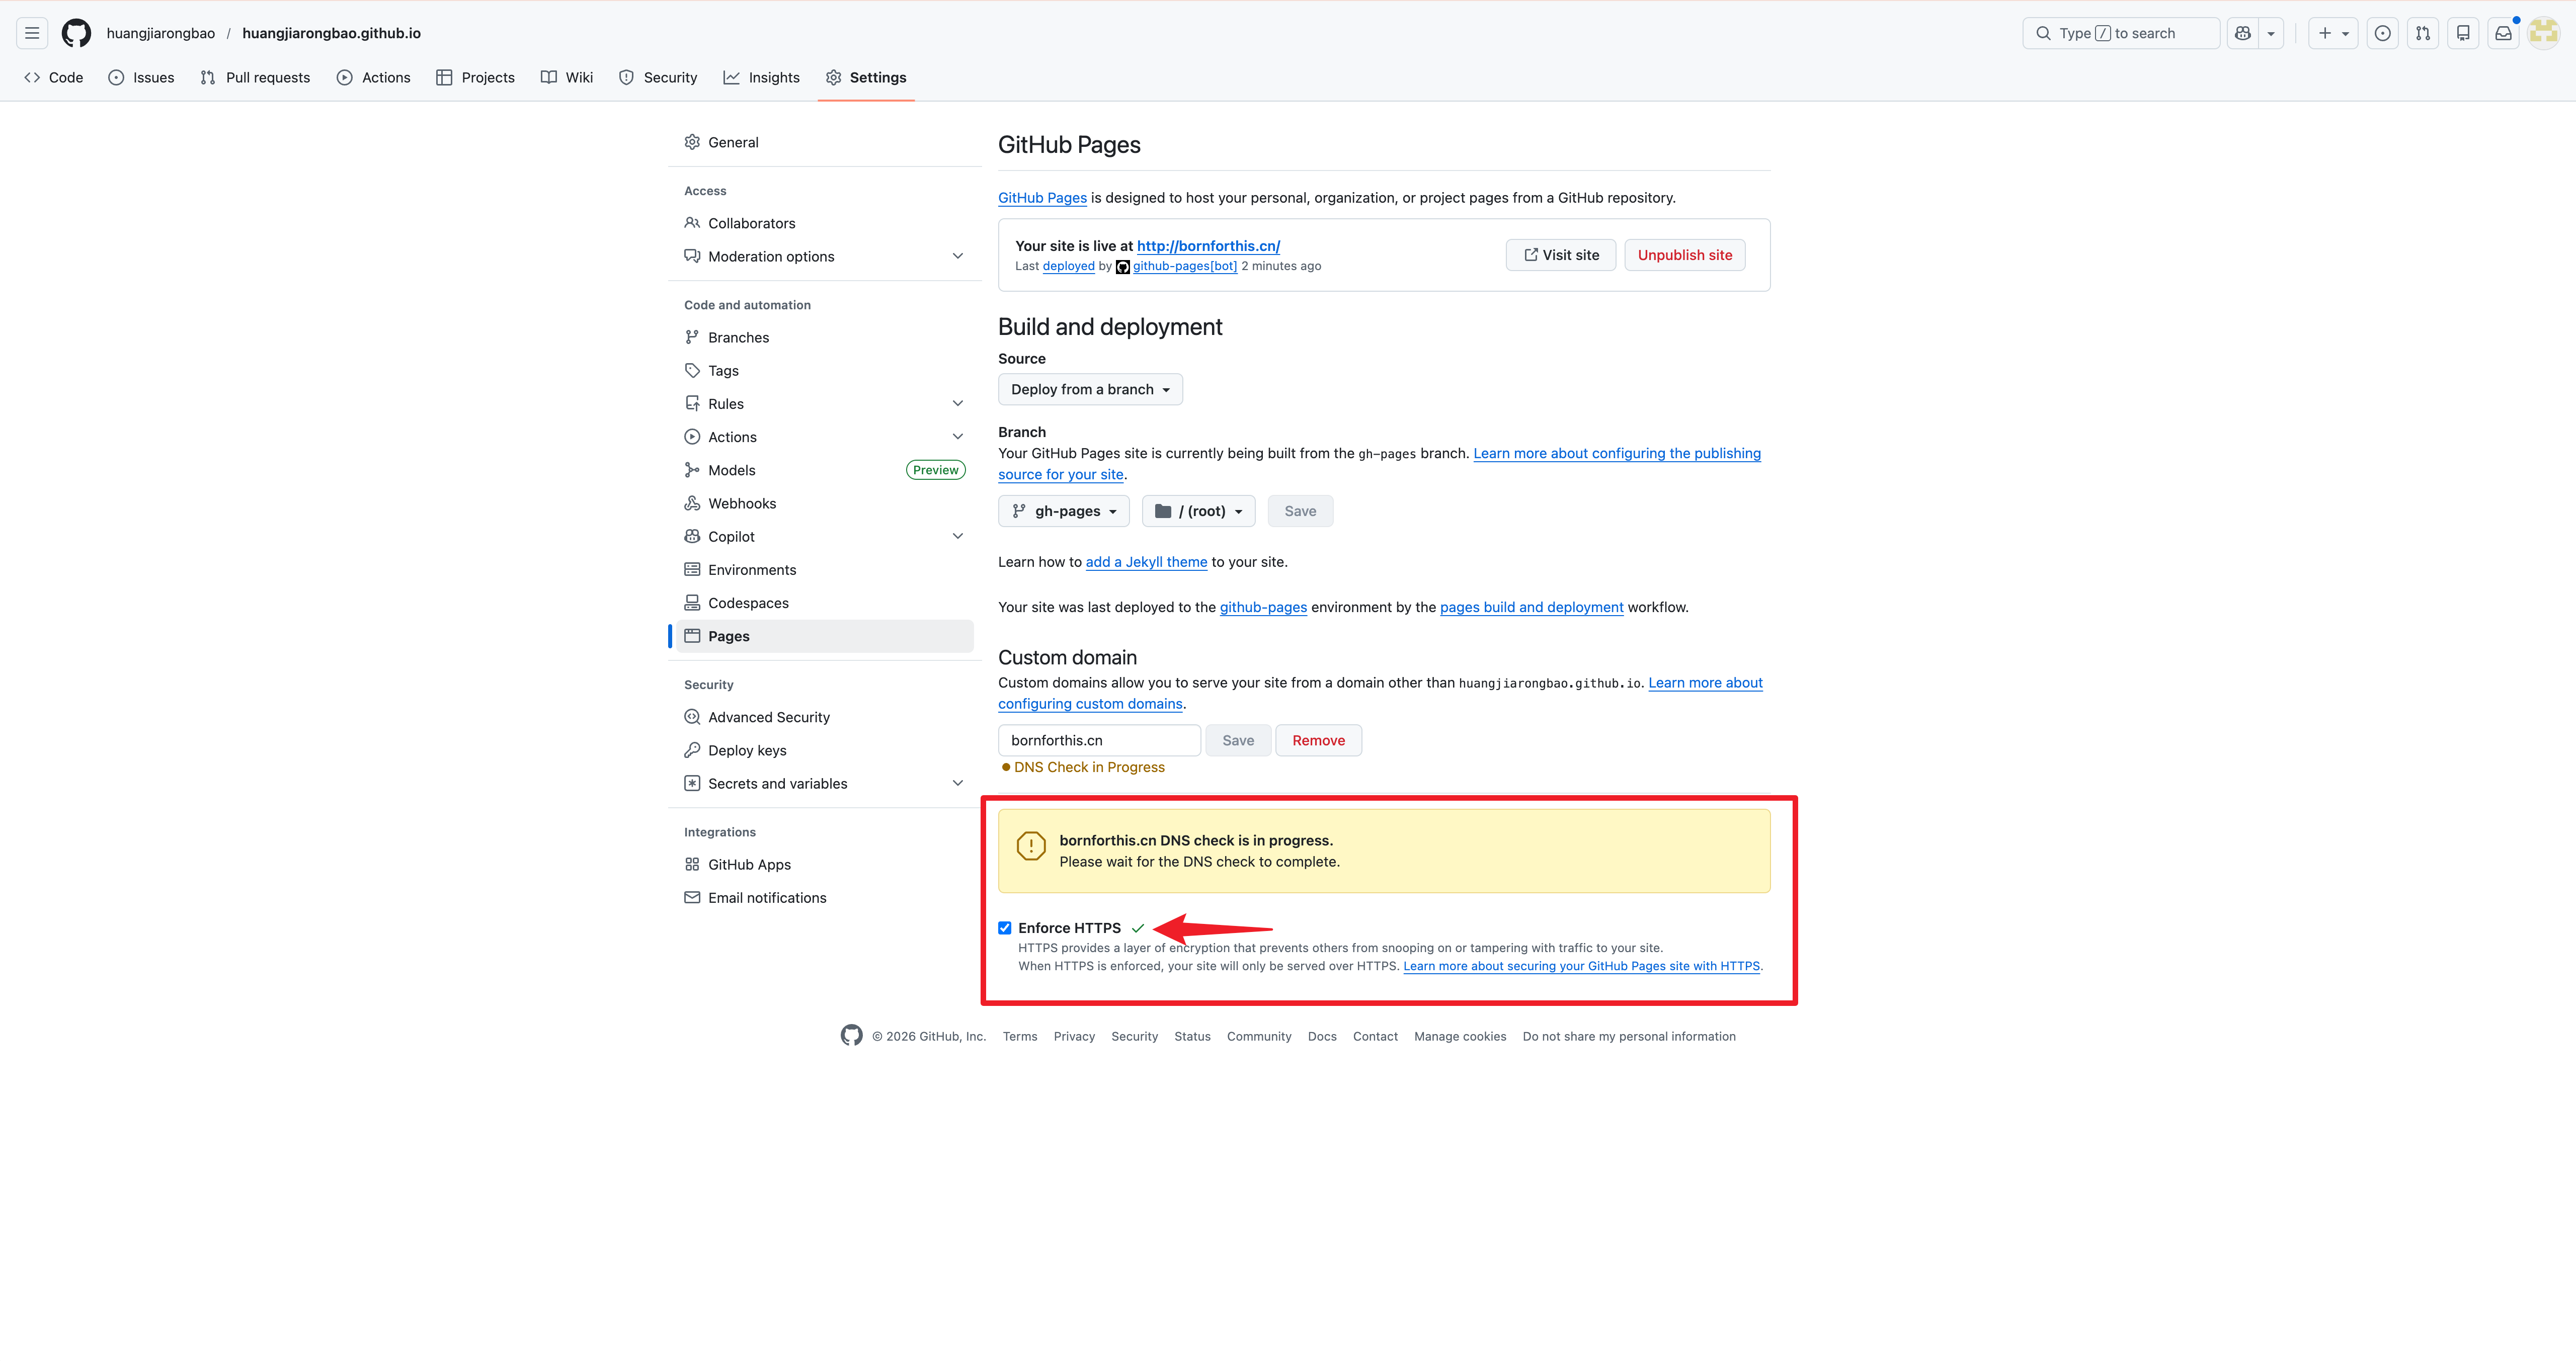Screen dimensions: 2576x1361
Task: Click the custom domain text field
Action: 1099,740
